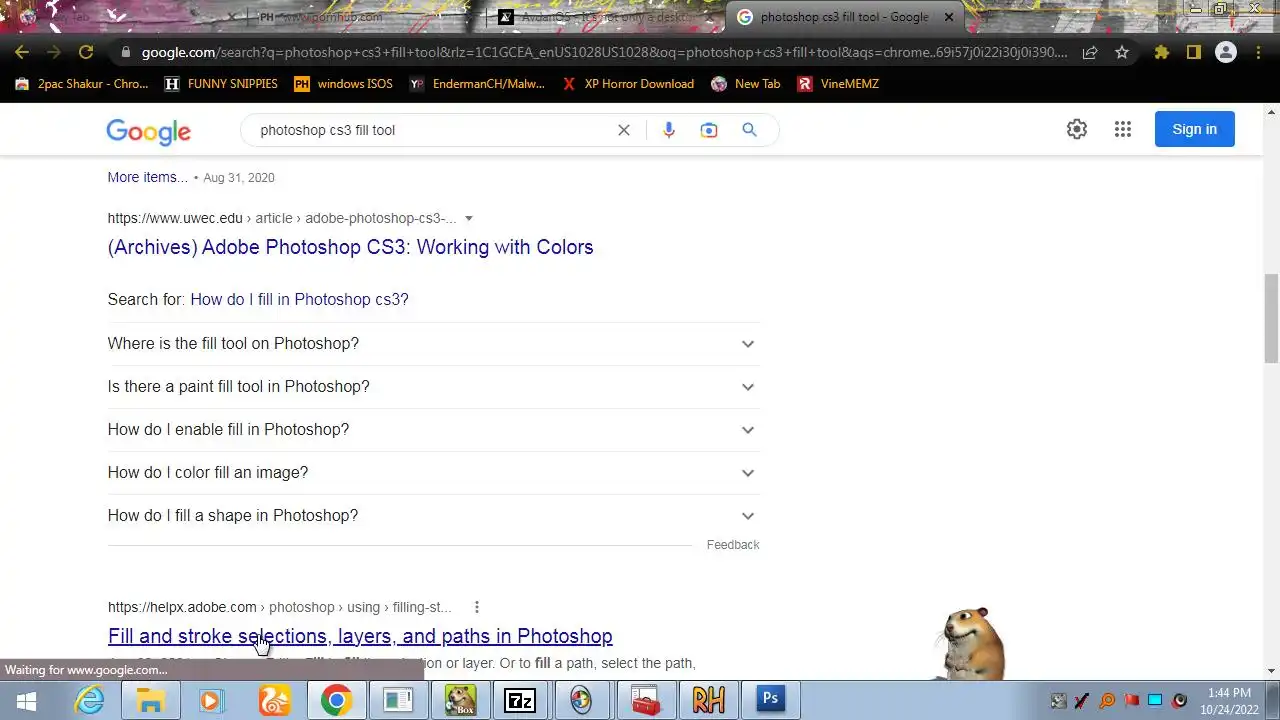Viewport: 1280px width, 720px height.
Task: Click the magnifier search button
Action: click(x=749, y=130)
